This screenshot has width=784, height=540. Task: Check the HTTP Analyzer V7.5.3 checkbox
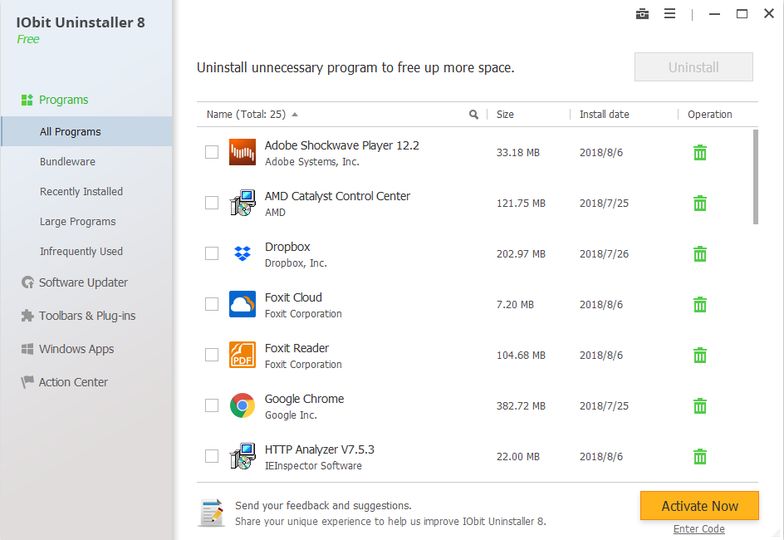pyautogui.click(x=212, y=456)
